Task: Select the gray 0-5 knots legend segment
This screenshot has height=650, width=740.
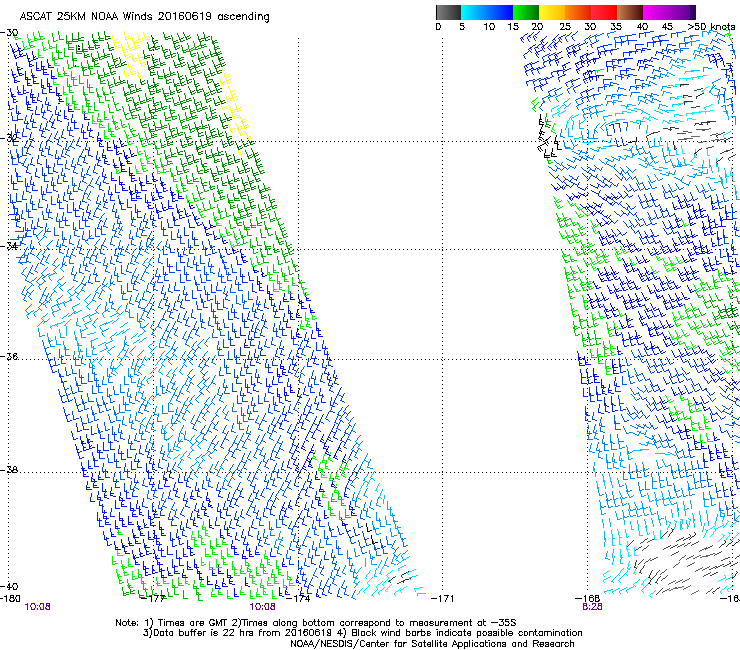Action: (x=448, y=12)
